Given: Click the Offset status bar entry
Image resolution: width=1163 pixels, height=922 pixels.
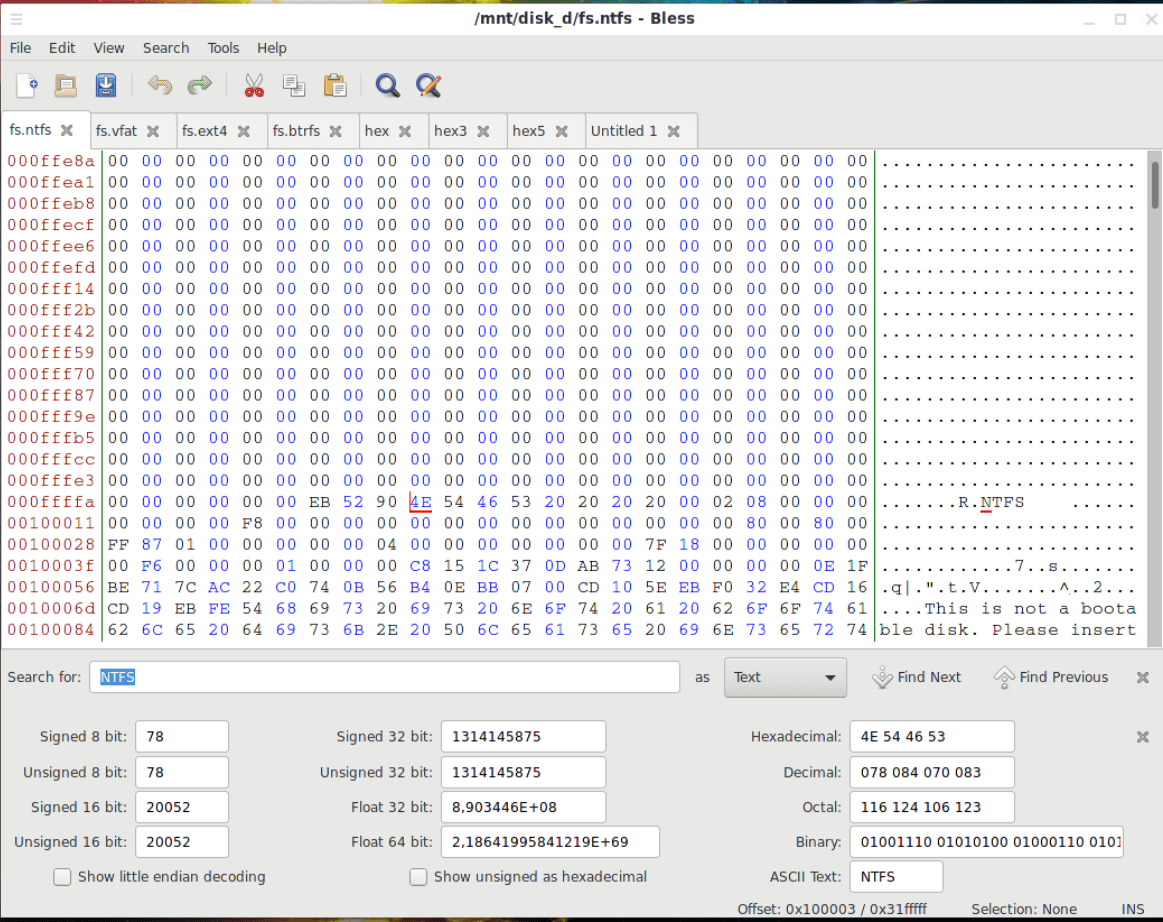Looking at the screenshot, I should coord(831,909).
